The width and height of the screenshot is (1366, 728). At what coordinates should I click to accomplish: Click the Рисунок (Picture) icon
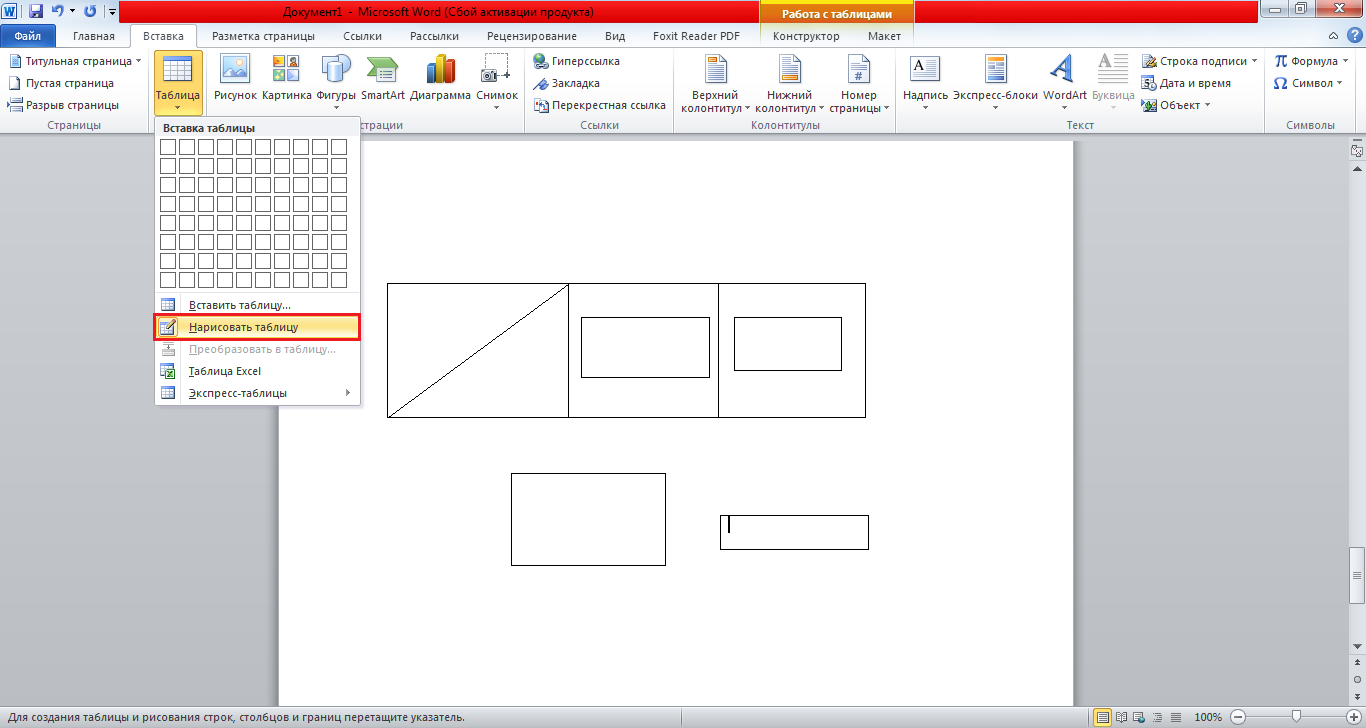pos(235,70)
